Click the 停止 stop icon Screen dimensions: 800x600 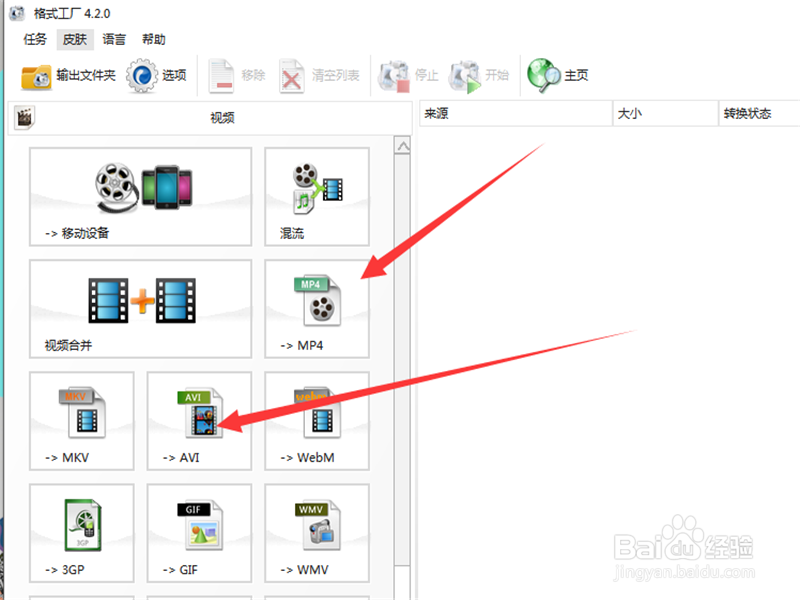point(394,77)
